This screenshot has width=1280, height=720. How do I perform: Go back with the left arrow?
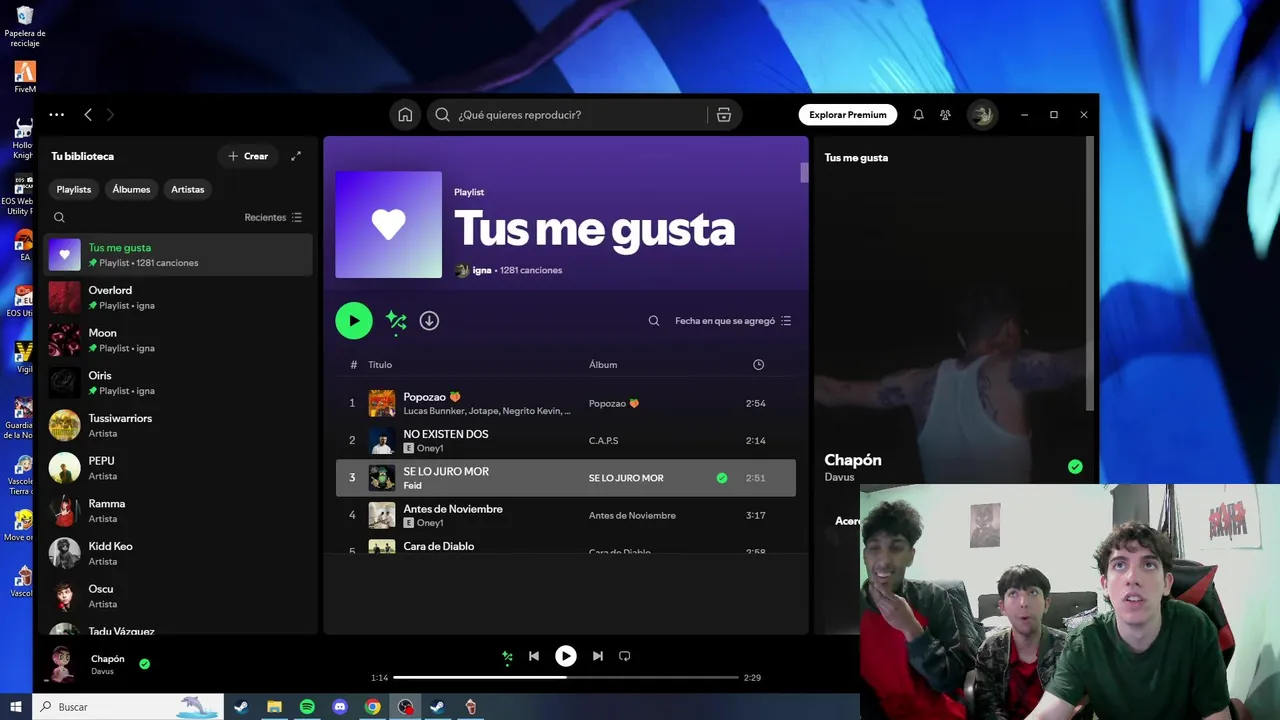pyautogui.click(x=88, y=115)
